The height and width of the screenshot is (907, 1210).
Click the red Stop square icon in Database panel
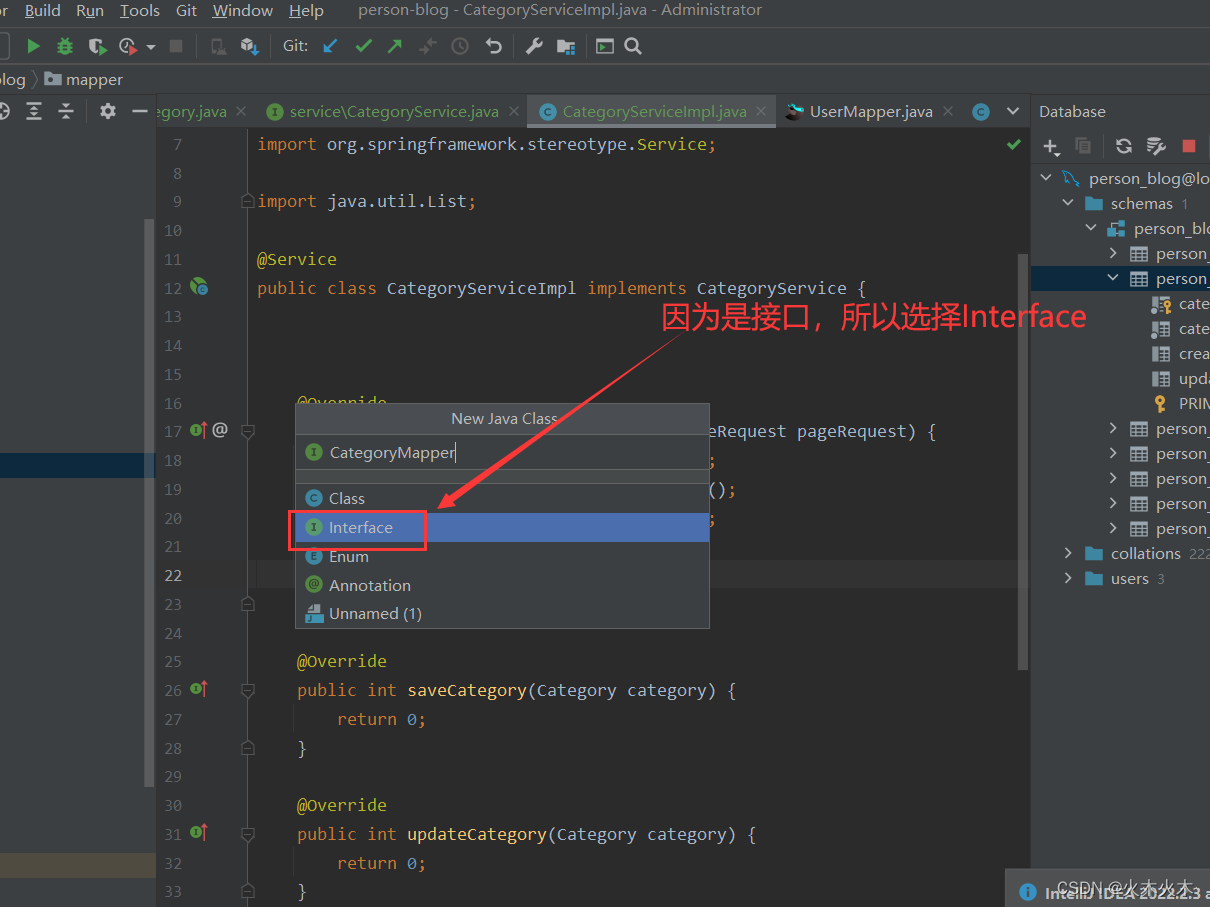1189,146
